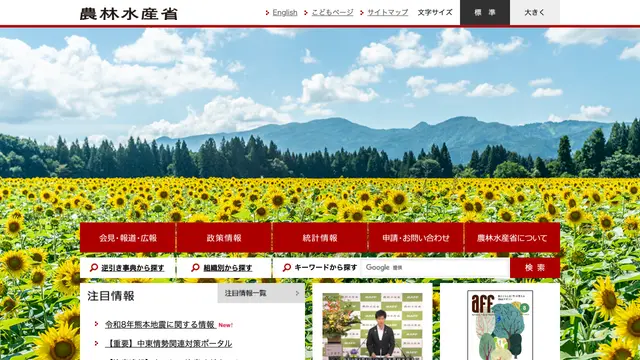This screenshot has height=360, width=640.
Task: Click the magnifier icon beside 逆引き事典から探す
Action: 94,268
